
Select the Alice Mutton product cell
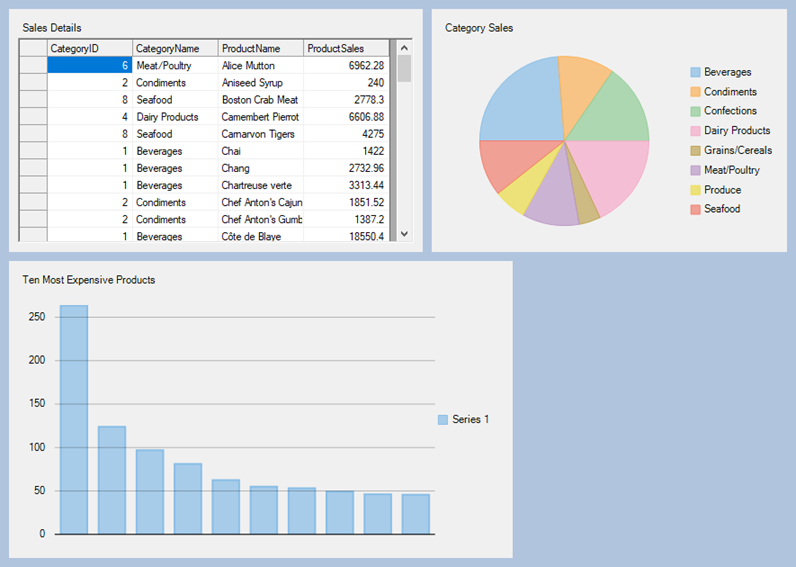(260, 65)
